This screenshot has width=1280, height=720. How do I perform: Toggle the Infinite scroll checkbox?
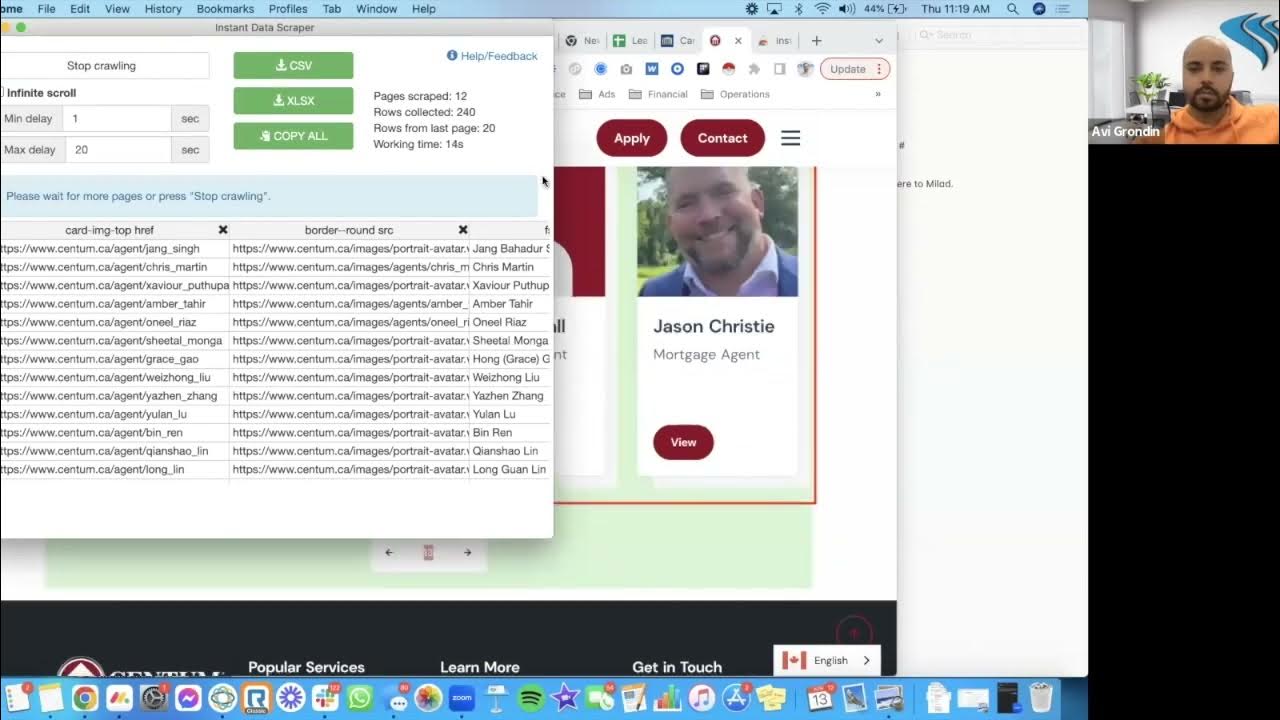(2, 93)
